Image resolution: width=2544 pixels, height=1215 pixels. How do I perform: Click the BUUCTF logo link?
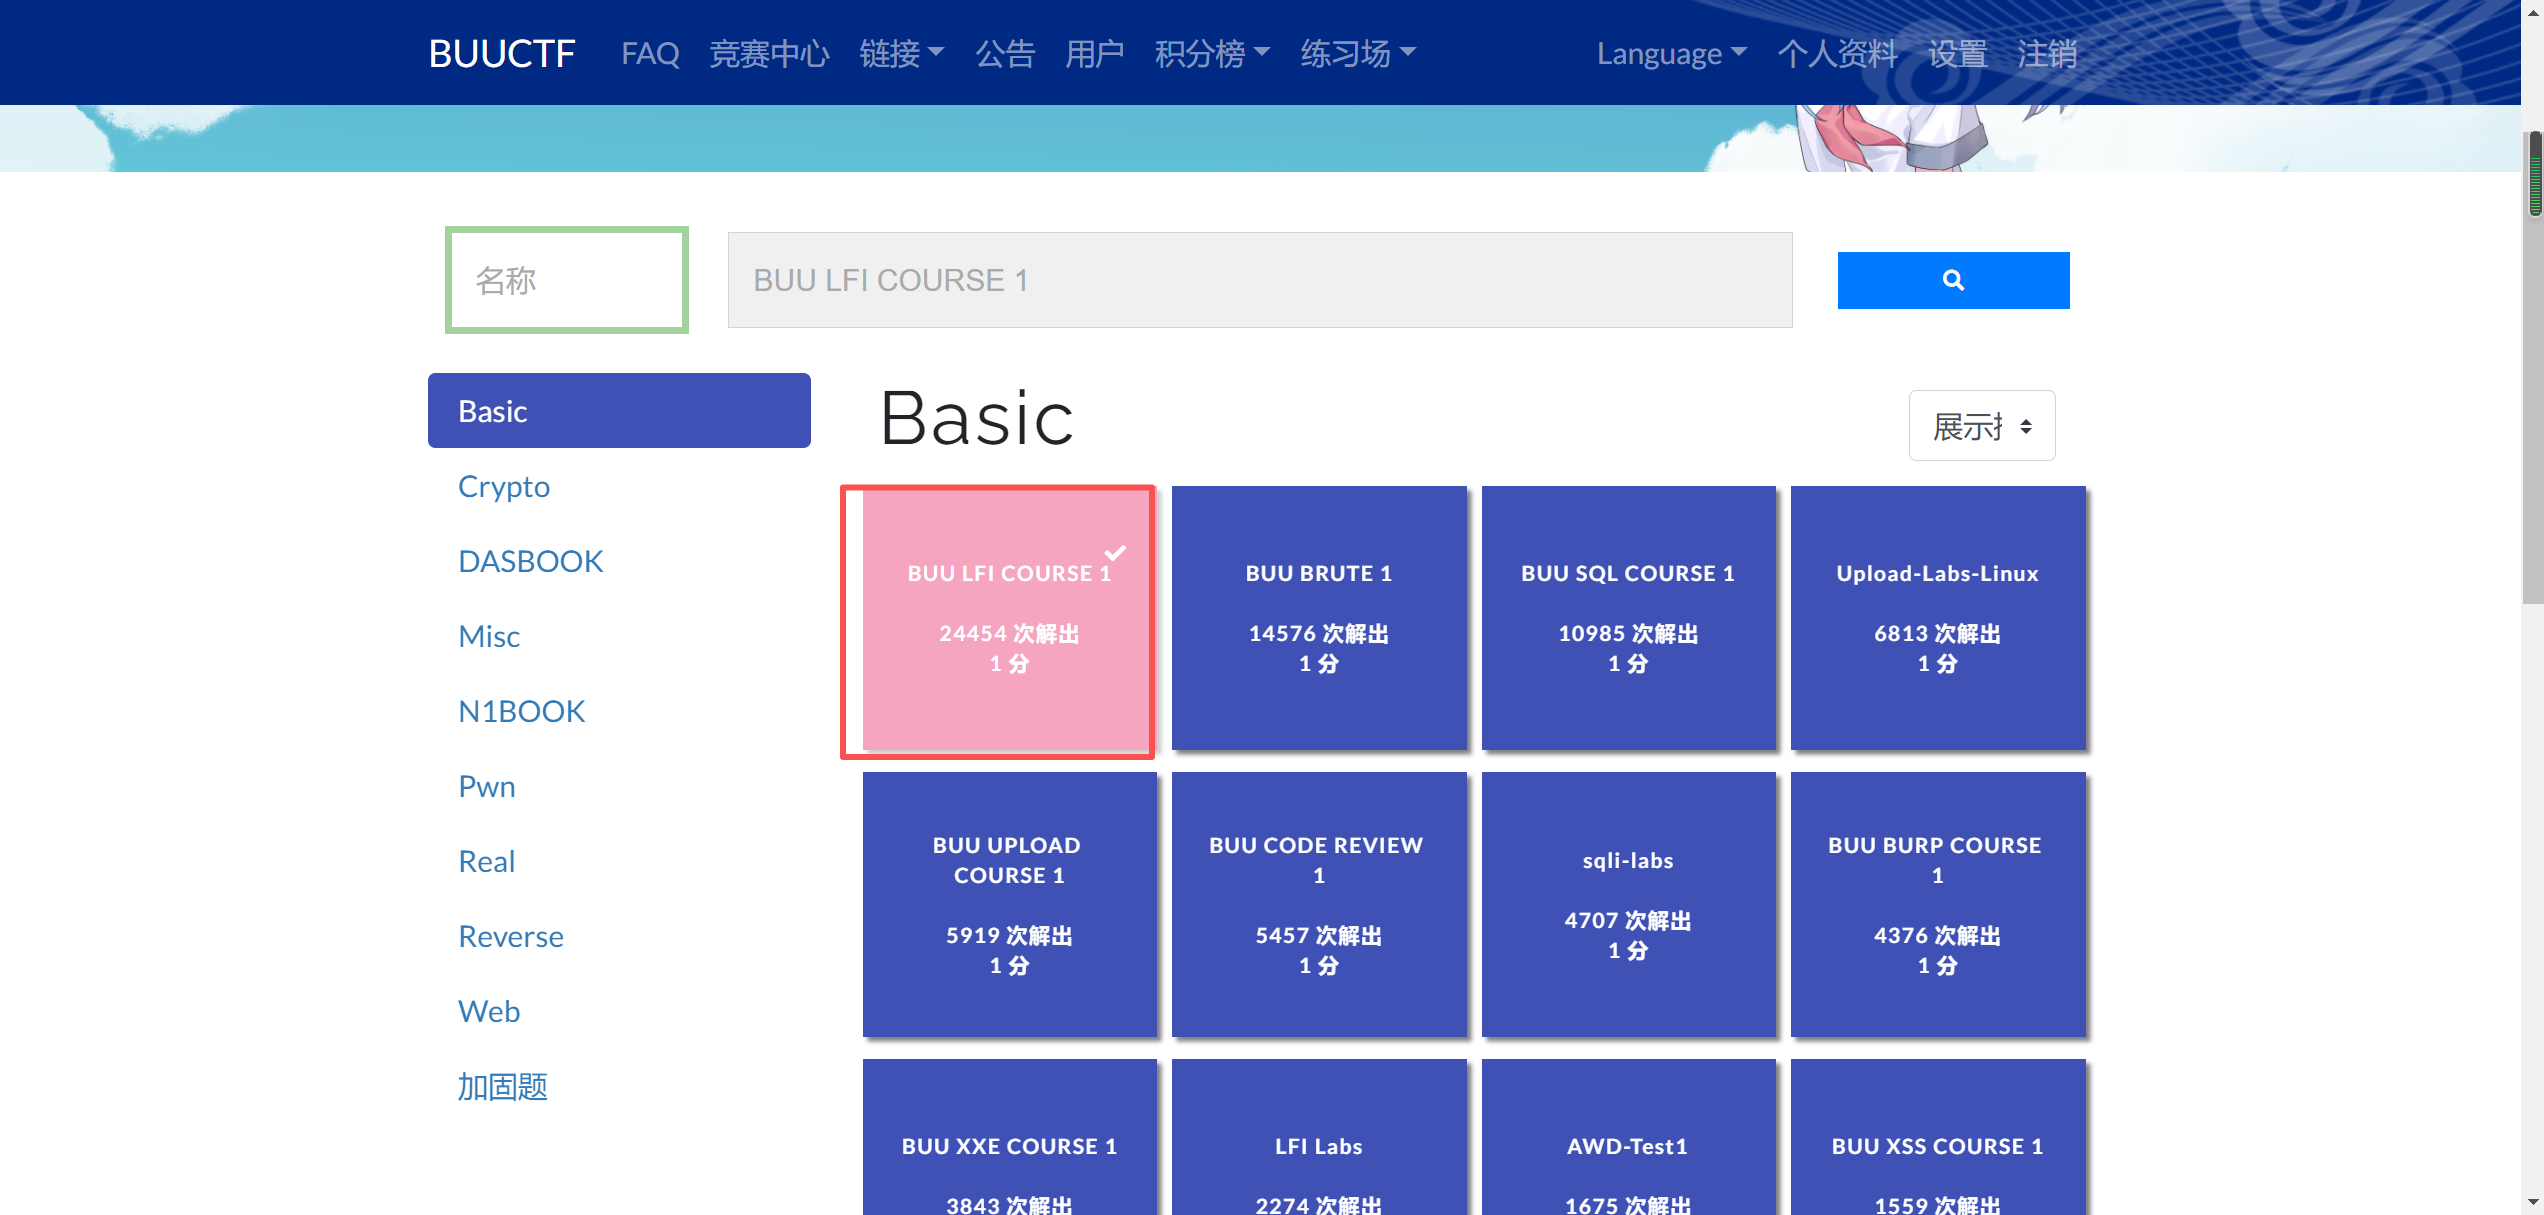[x=501, y=53]
